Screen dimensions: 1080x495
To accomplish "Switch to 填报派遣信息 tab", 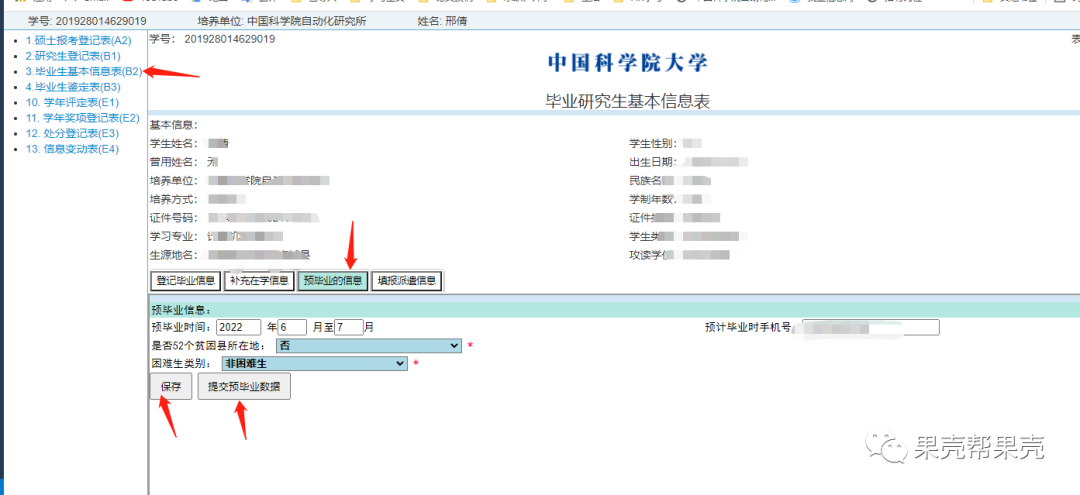I will [407, 281].
